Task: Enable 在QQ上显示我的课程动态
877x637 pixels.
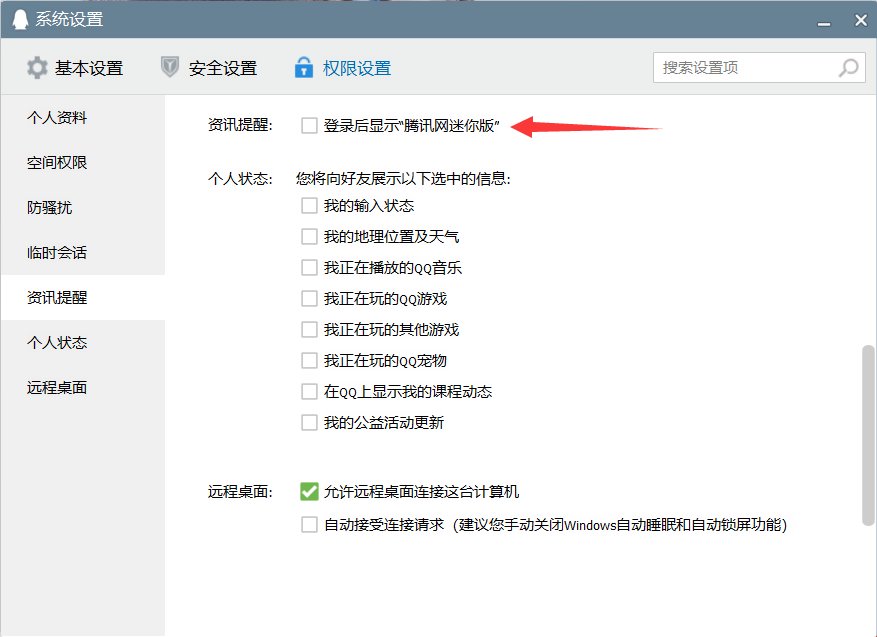Action: click(310, 391)
